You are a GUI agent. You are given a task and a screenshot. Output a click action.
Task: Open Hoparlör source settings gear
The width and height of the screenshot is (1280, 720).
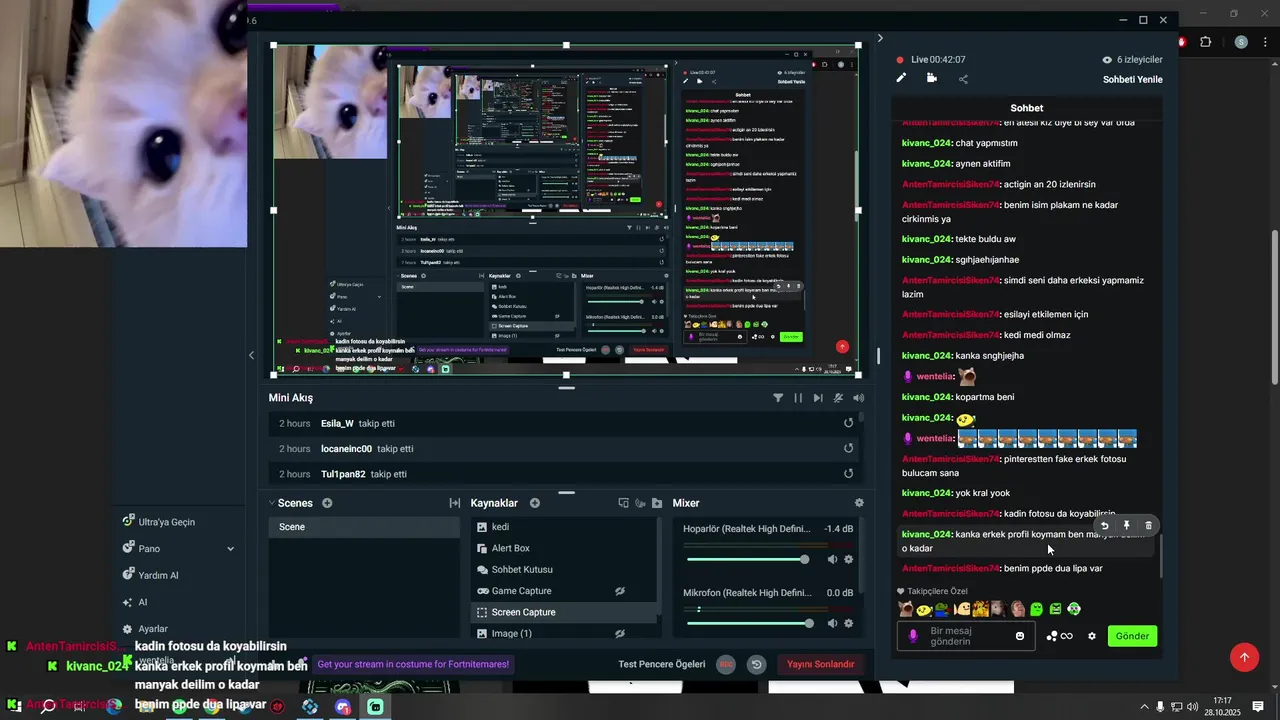[849, 559]
